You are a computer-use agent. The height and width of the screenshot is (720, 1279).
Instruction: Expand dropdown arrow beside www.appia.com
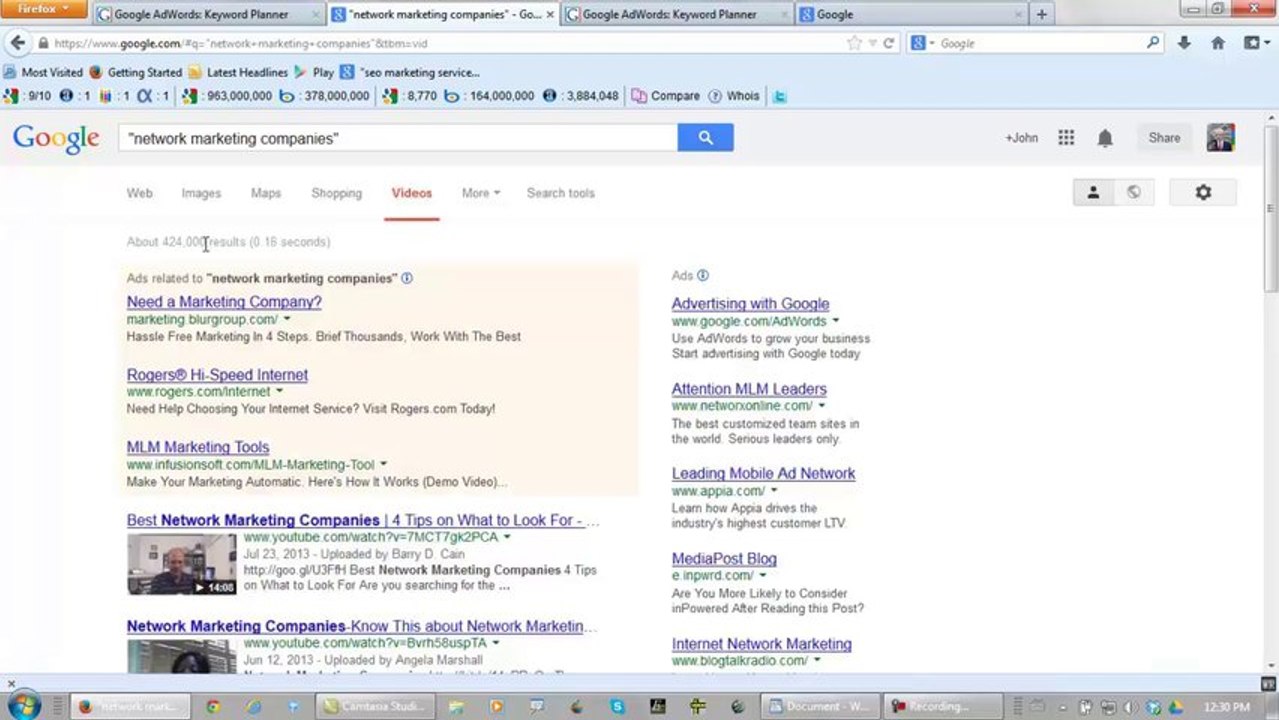[x=774, y=491]
